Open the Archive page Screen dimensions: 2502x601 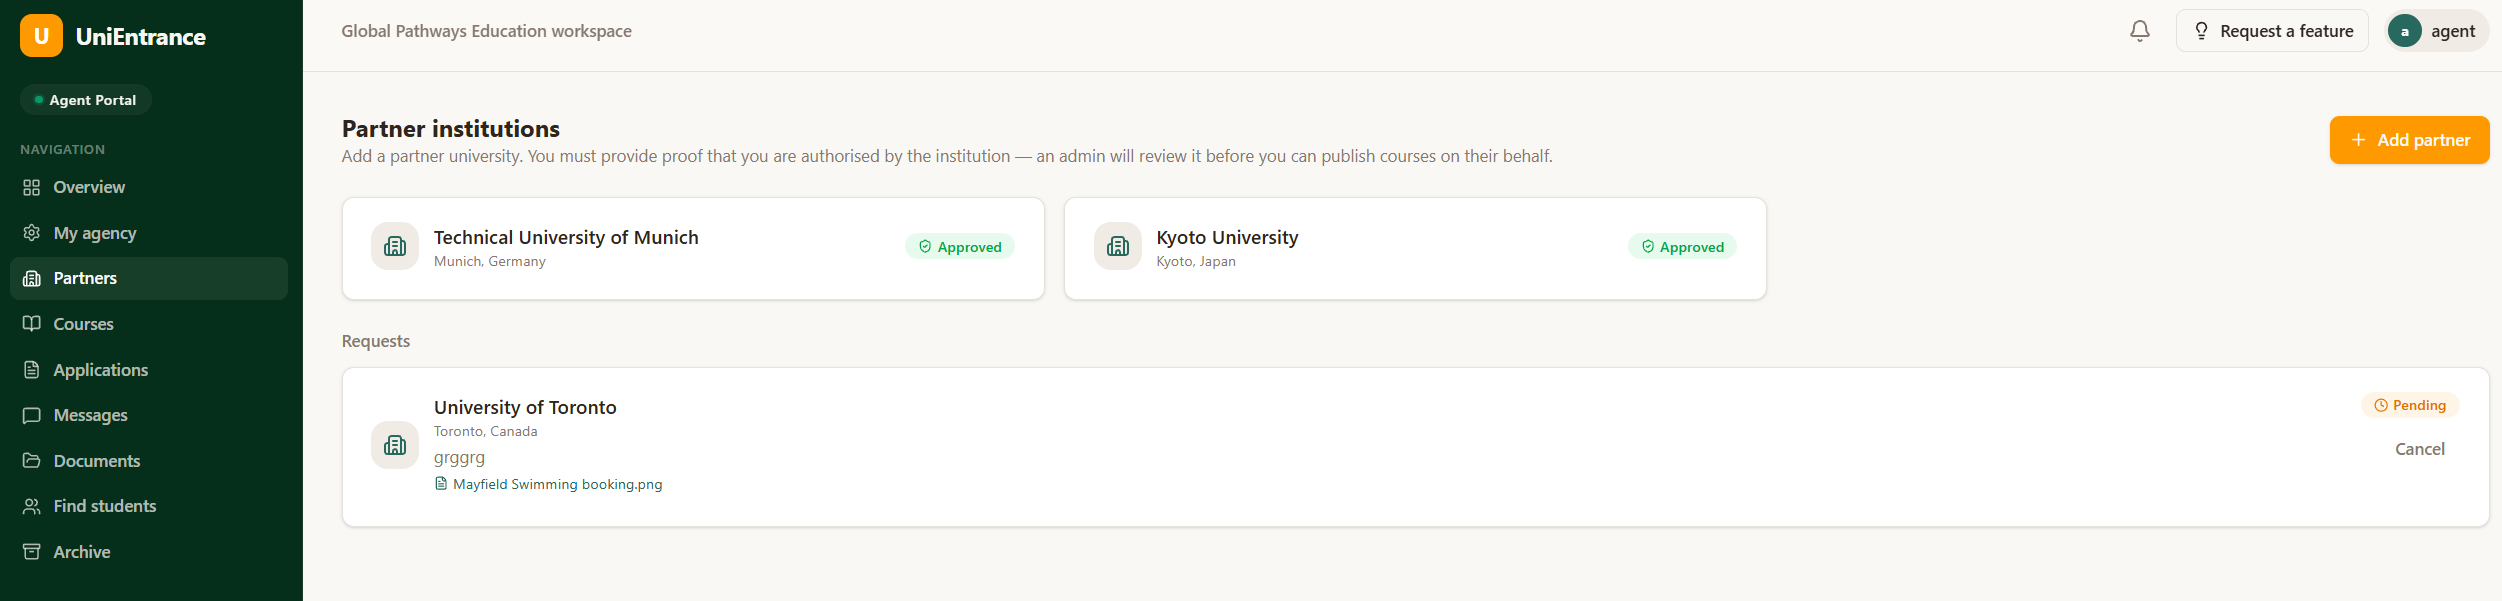point(149,552)
